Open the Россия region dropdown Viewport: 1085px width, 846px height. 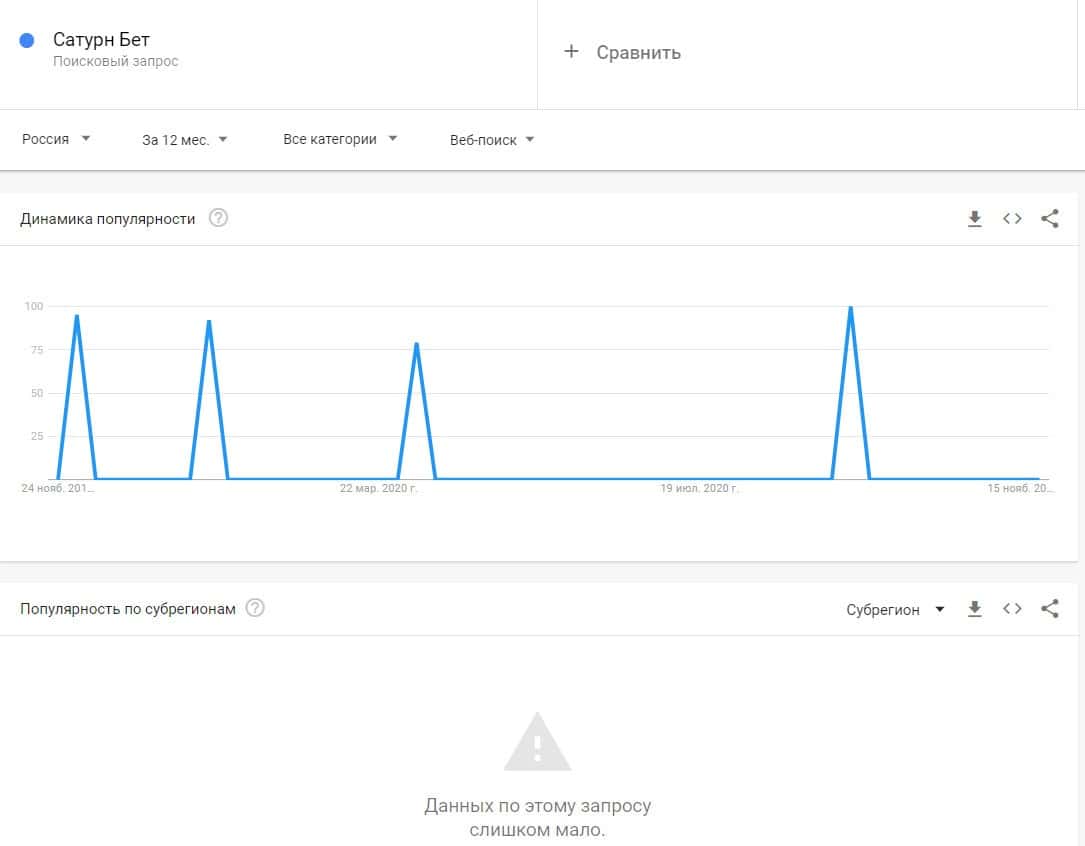[56, 139]
